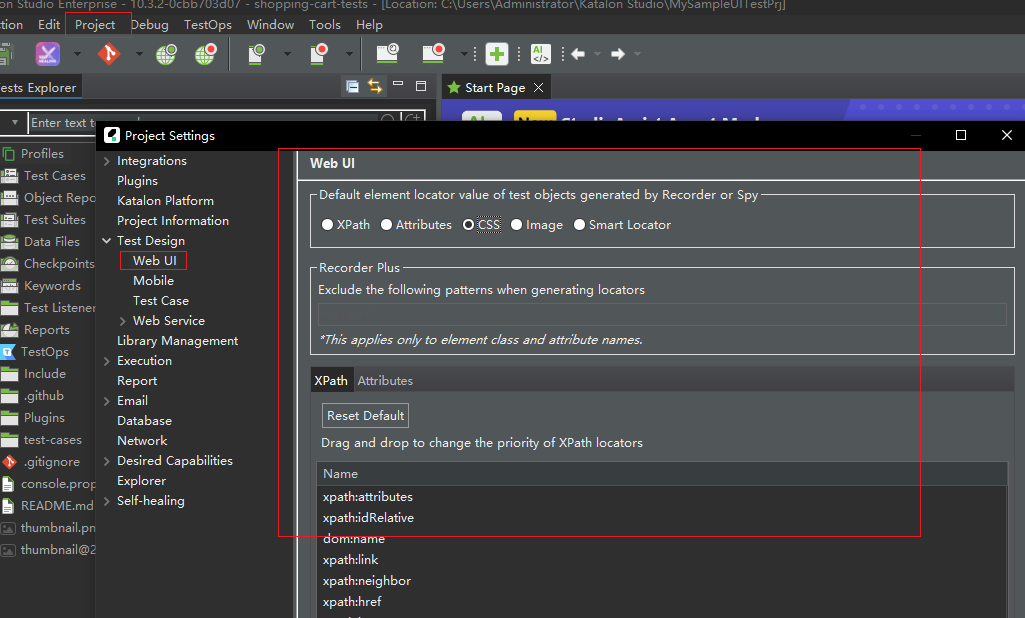
Task: Open the Debug menu
Action: click(x=150, y=25)
